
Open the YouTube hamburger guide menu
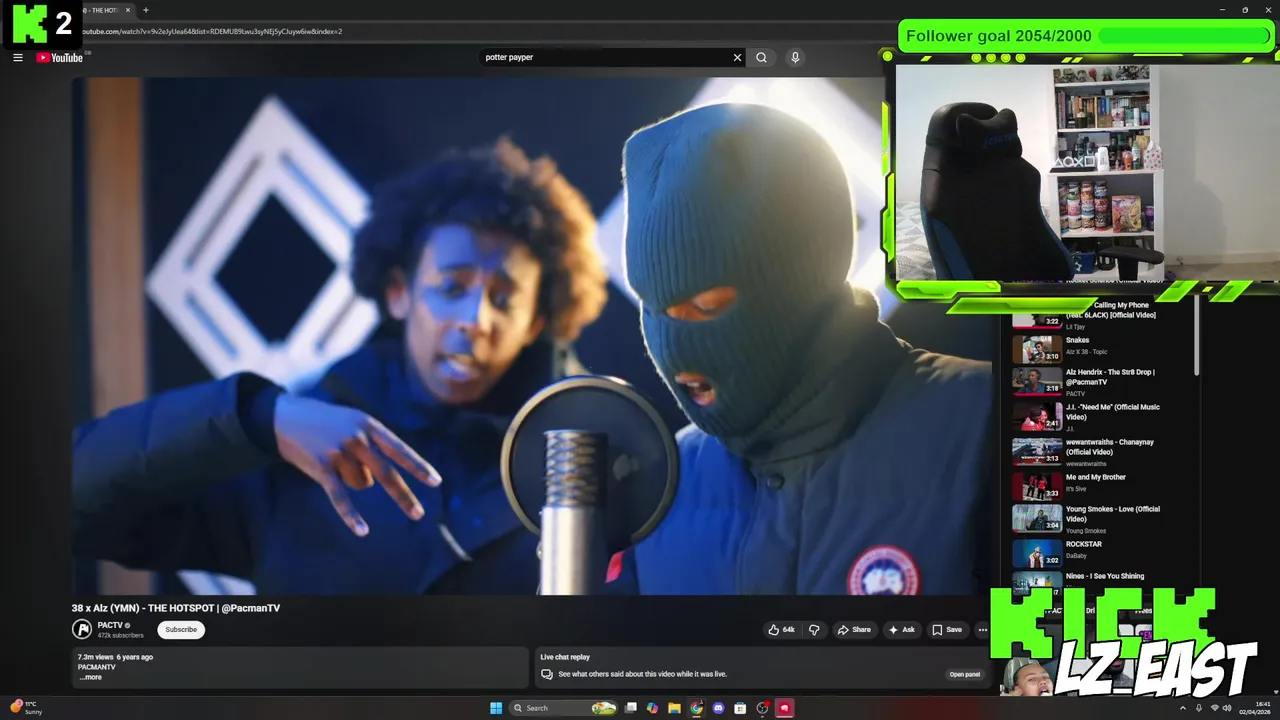tap(17, 58)
